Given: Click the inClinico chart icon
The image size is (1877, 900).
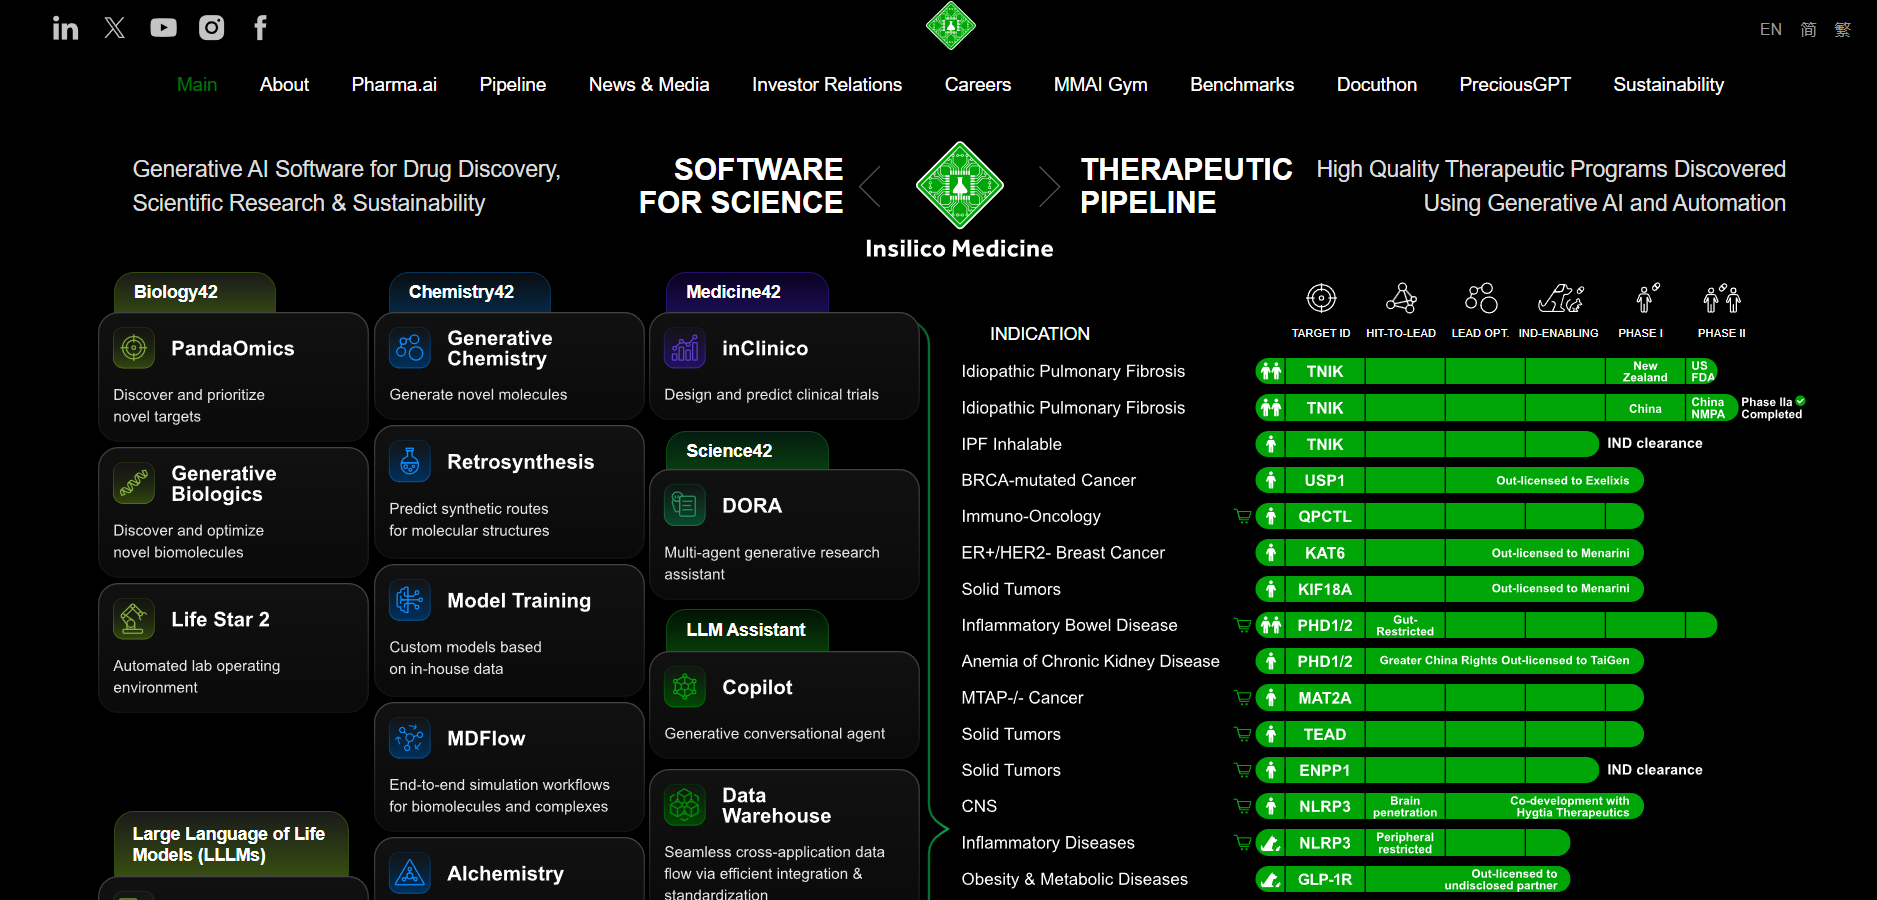Looking at the screenshot, I should click(685, 348).
